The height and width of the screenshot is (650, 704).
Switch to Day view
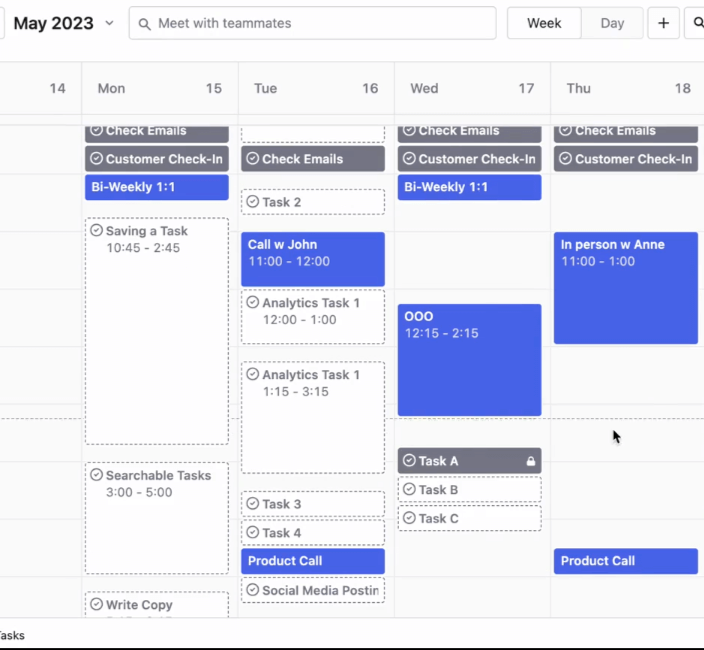[612, 23]
